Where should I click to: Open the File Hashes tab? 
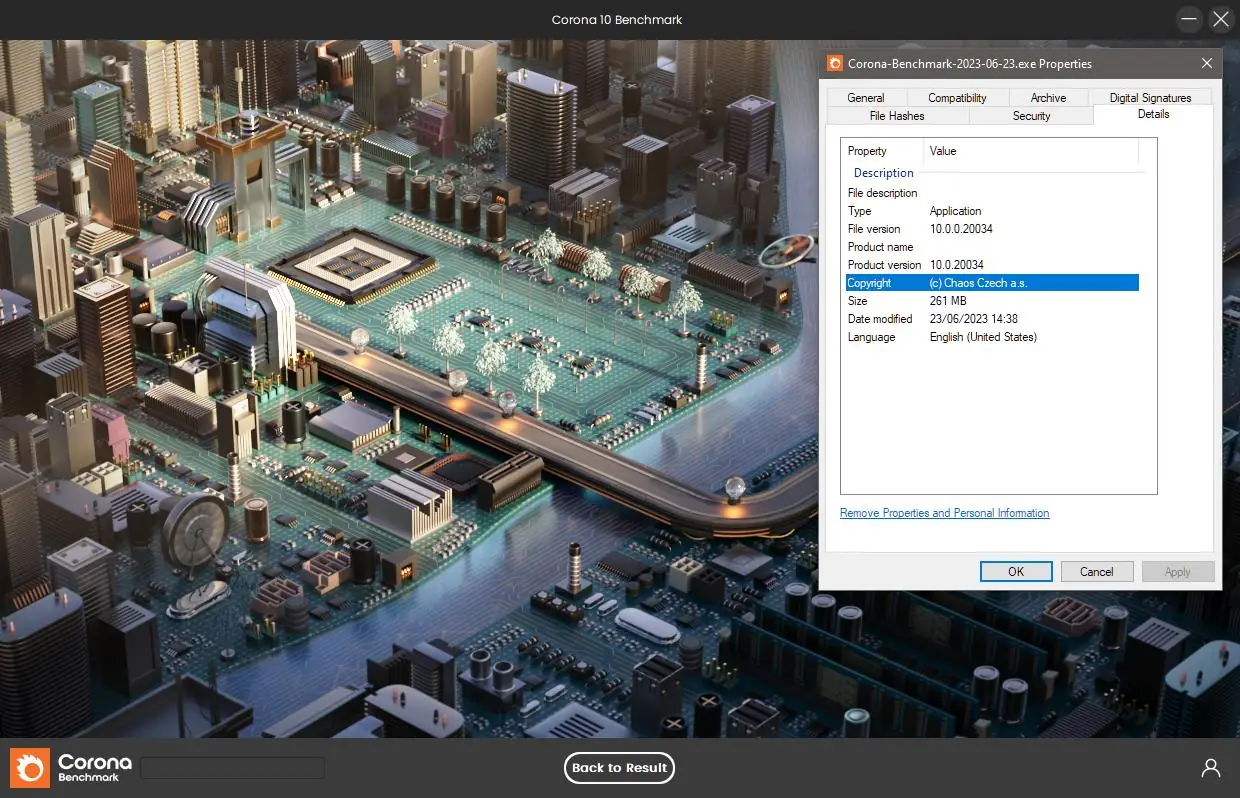click(x=897, y=116)
